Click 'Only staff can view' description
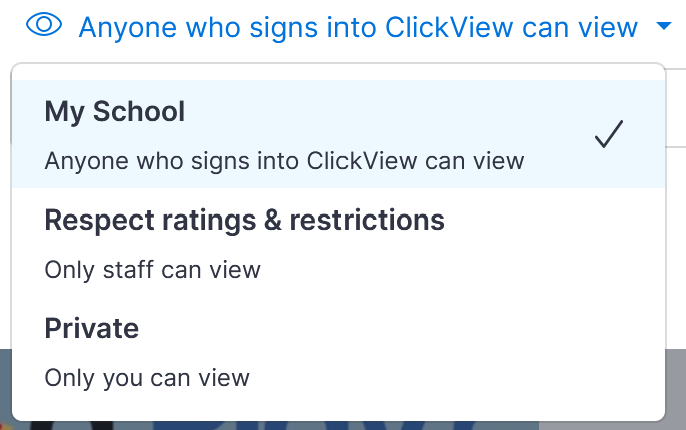Screen dimensions: 686x430 152,269
